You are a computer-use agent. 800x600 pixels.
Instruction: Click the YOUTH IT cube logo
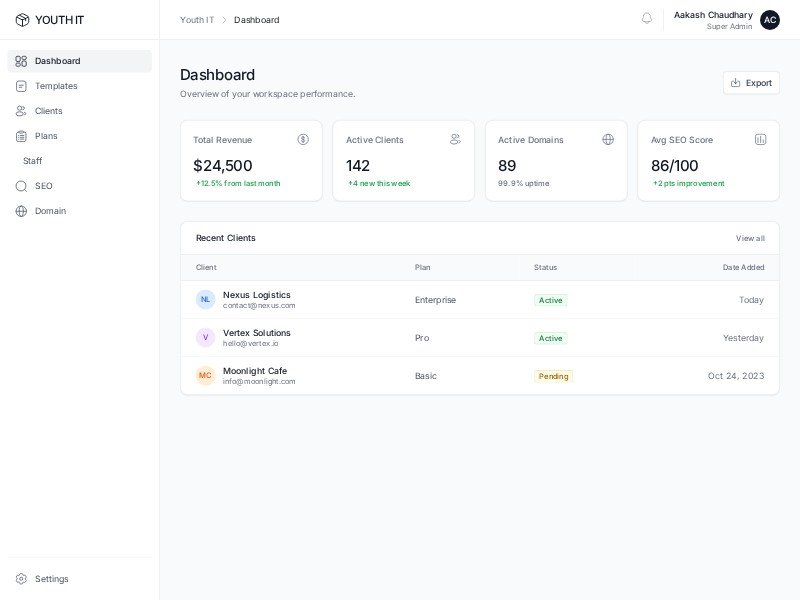pyautogui.click(x=22, y=20)
